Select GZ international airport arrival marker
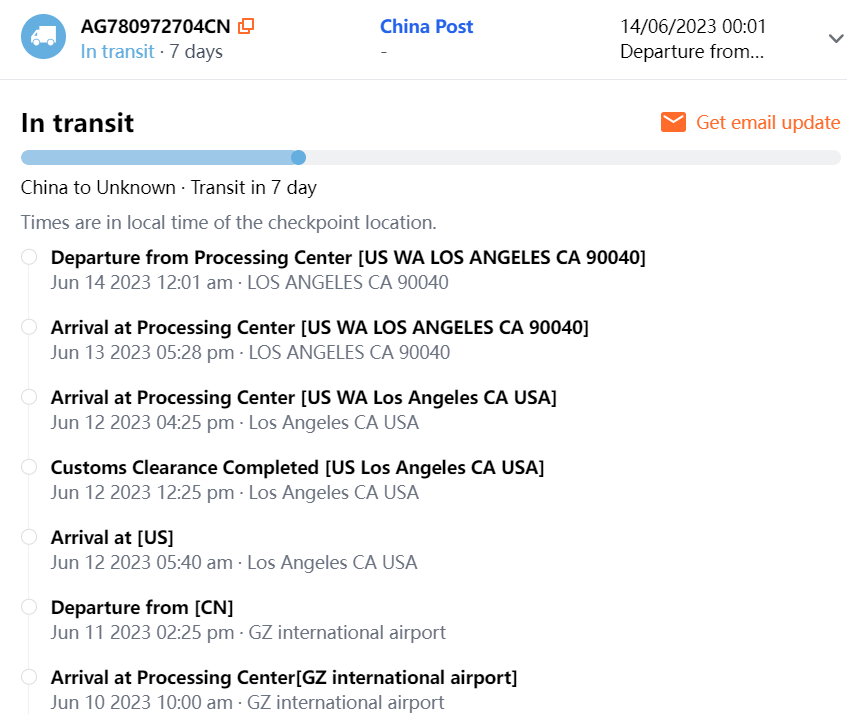Viewport: 847px width, 714px height. [29, 677]
